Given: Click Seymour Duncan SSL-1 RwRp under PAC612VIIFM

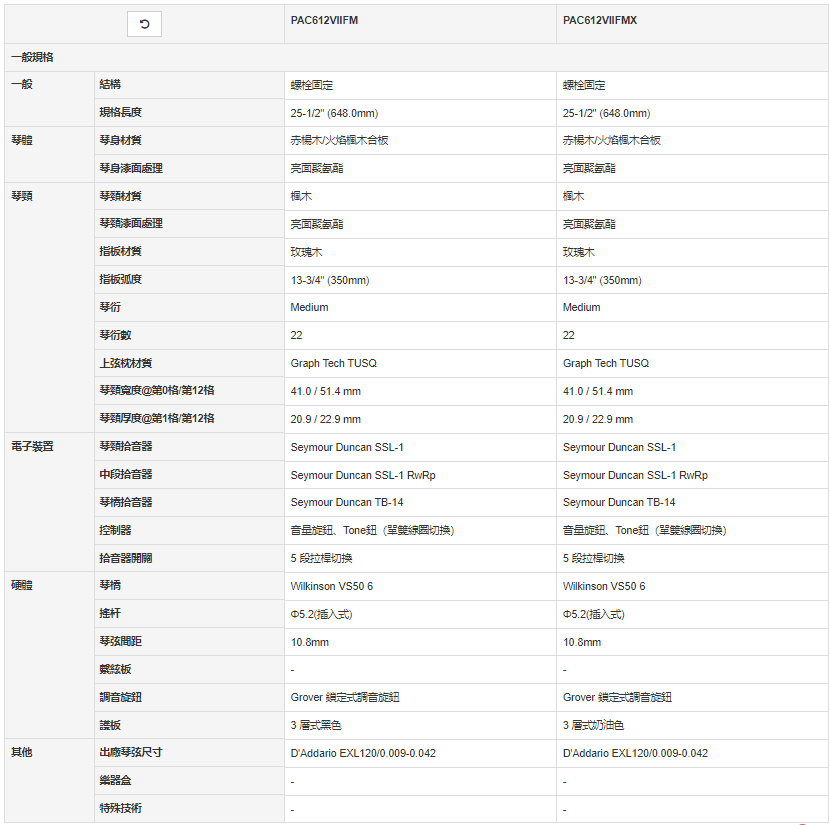Looking at the screenshot, I should tap(363, 475).
